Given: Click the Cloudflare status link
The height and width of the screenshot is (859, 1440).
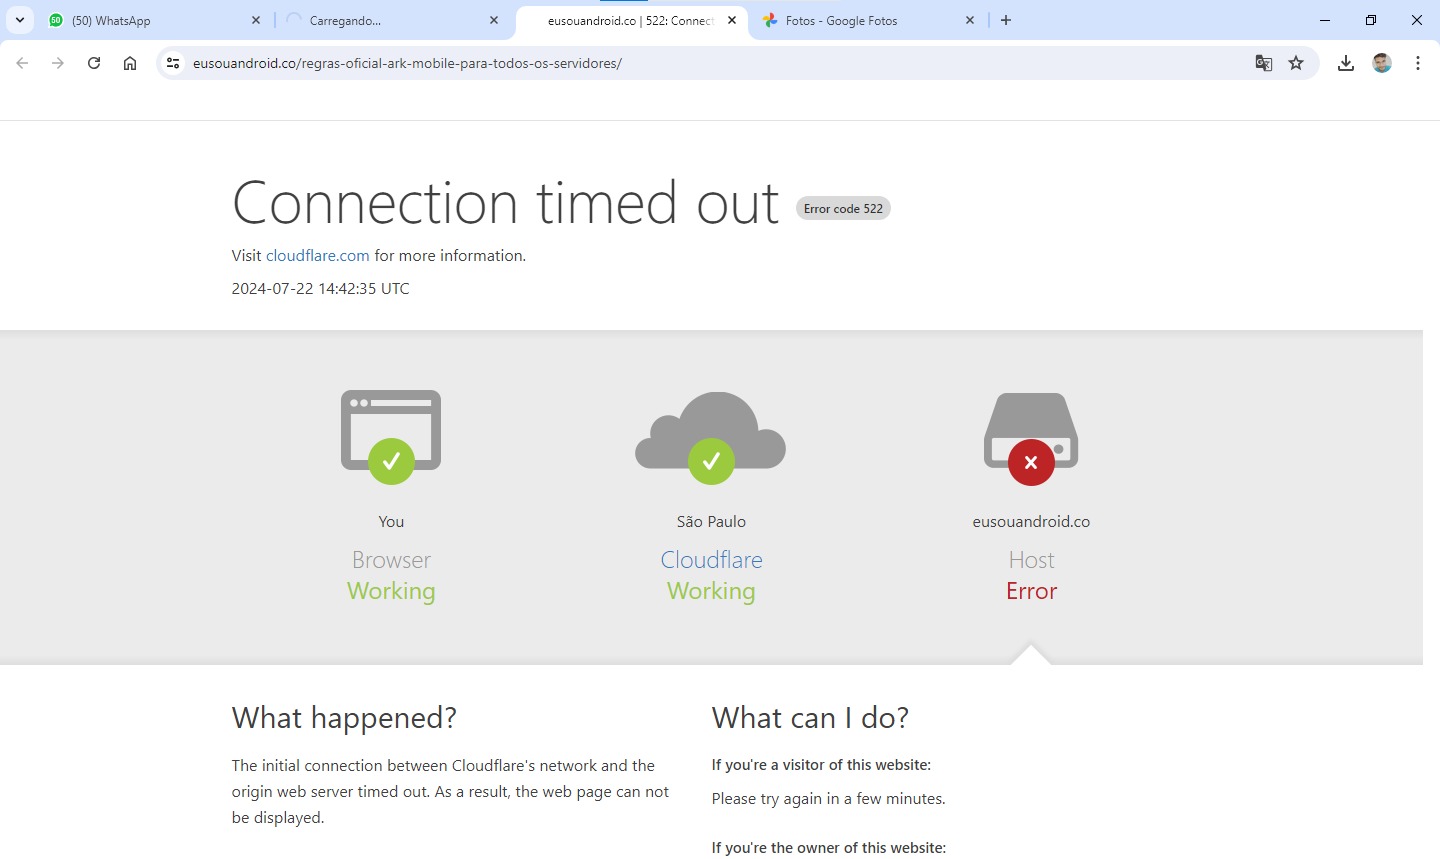Looking at the screenshot, I should pos(711,560).
